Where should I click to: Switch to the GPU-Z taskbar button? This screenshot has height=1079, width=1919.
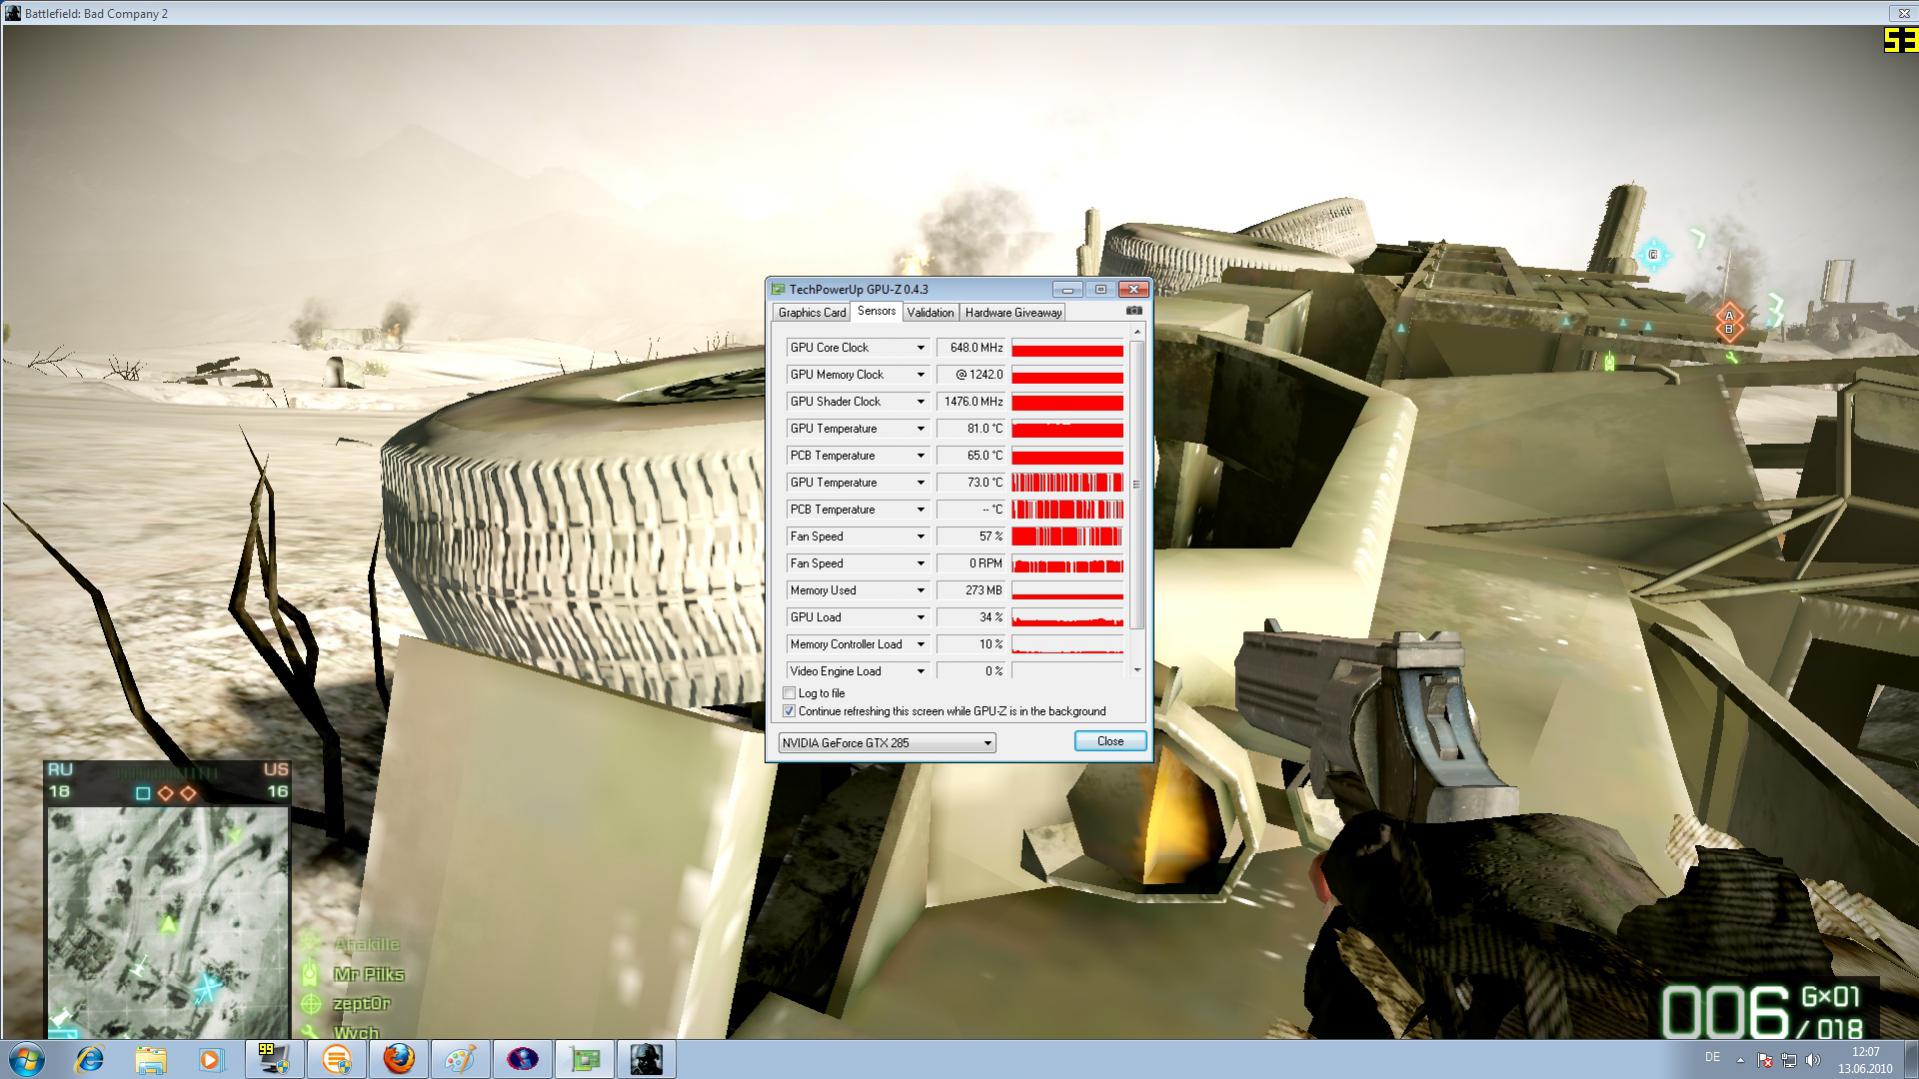(584, 1060)
